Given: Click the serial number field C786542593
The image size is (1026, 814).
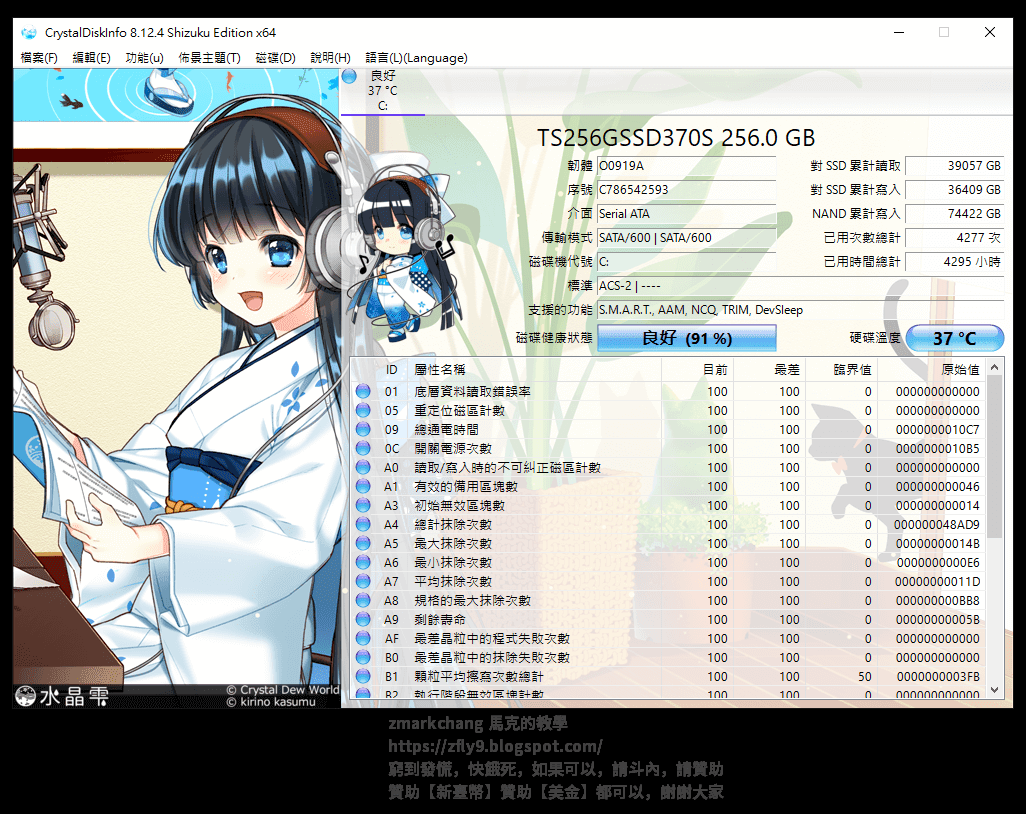Looking at the screenshot, I should coord(686,190).
